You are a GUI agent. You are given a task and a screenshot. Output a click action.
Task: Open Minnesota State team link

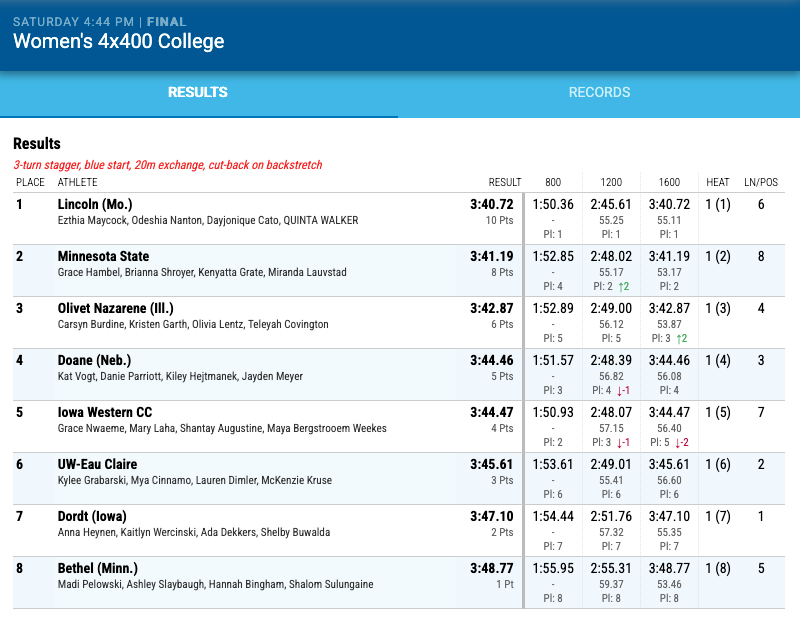click(x=104, y=256)
